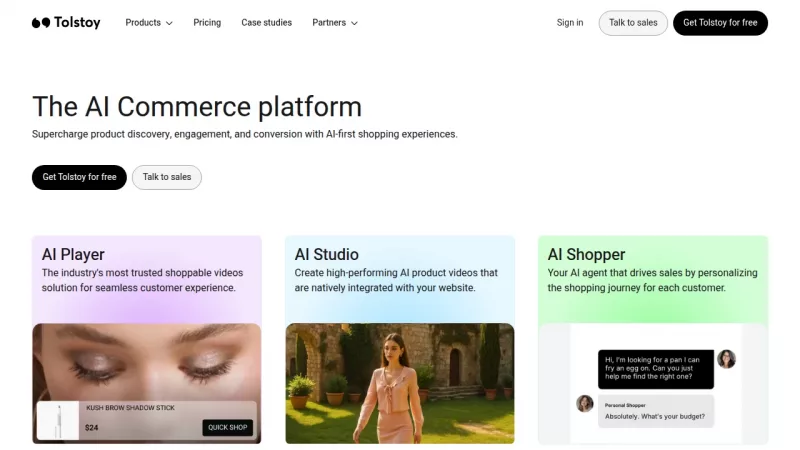Click the header Get Tolstoy for free button
Viewport: 800px width, 450px height.
[x=720, y=23]
